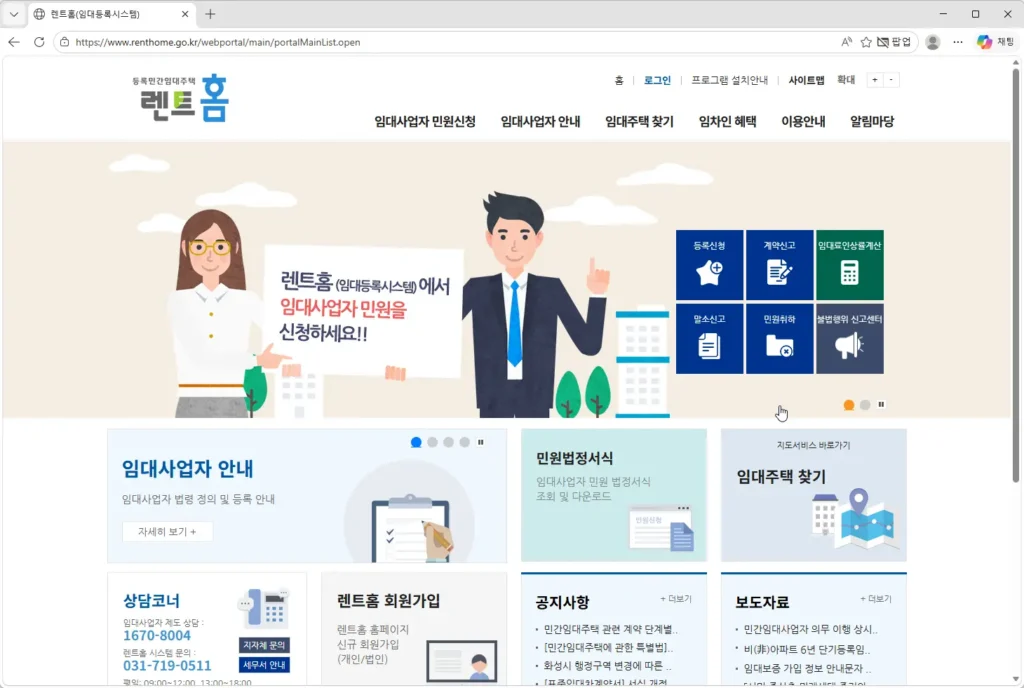Select the third card slider dot
Viewport: 1024px width, 688px height.
[449, 443]
